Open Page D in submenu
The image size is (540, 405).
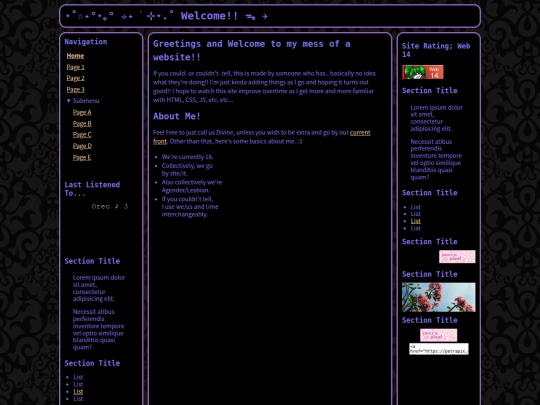[x=82, y=146]
